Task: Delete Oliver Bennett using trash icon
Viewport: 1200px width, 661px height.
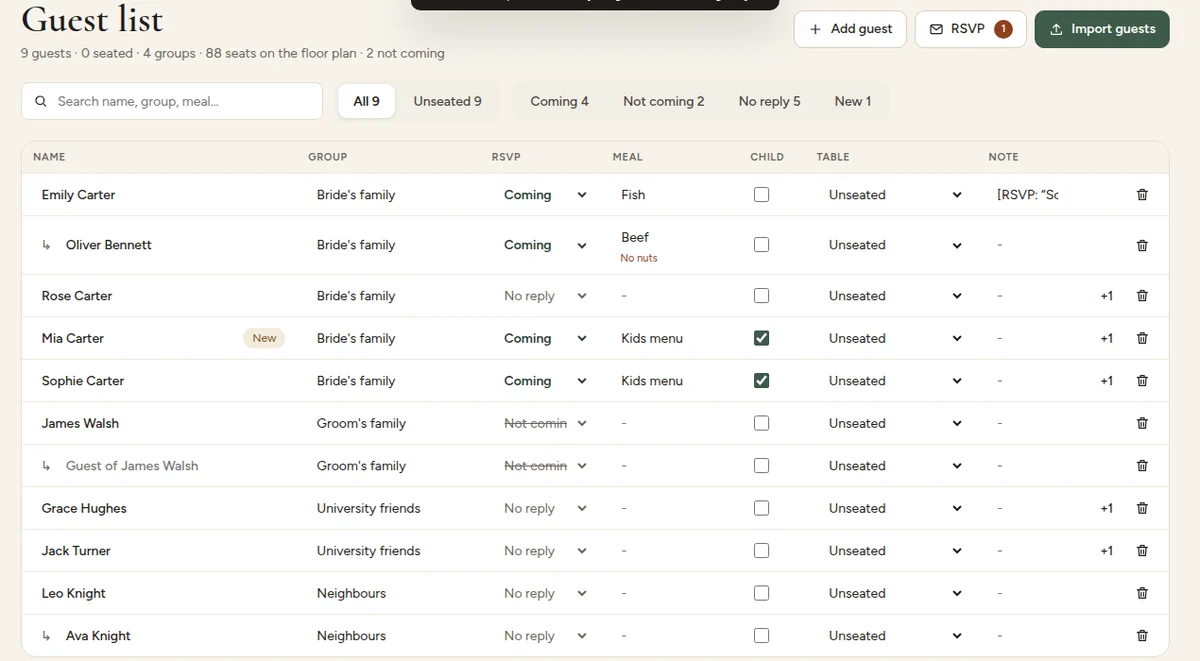Action: click(1142, 245)
